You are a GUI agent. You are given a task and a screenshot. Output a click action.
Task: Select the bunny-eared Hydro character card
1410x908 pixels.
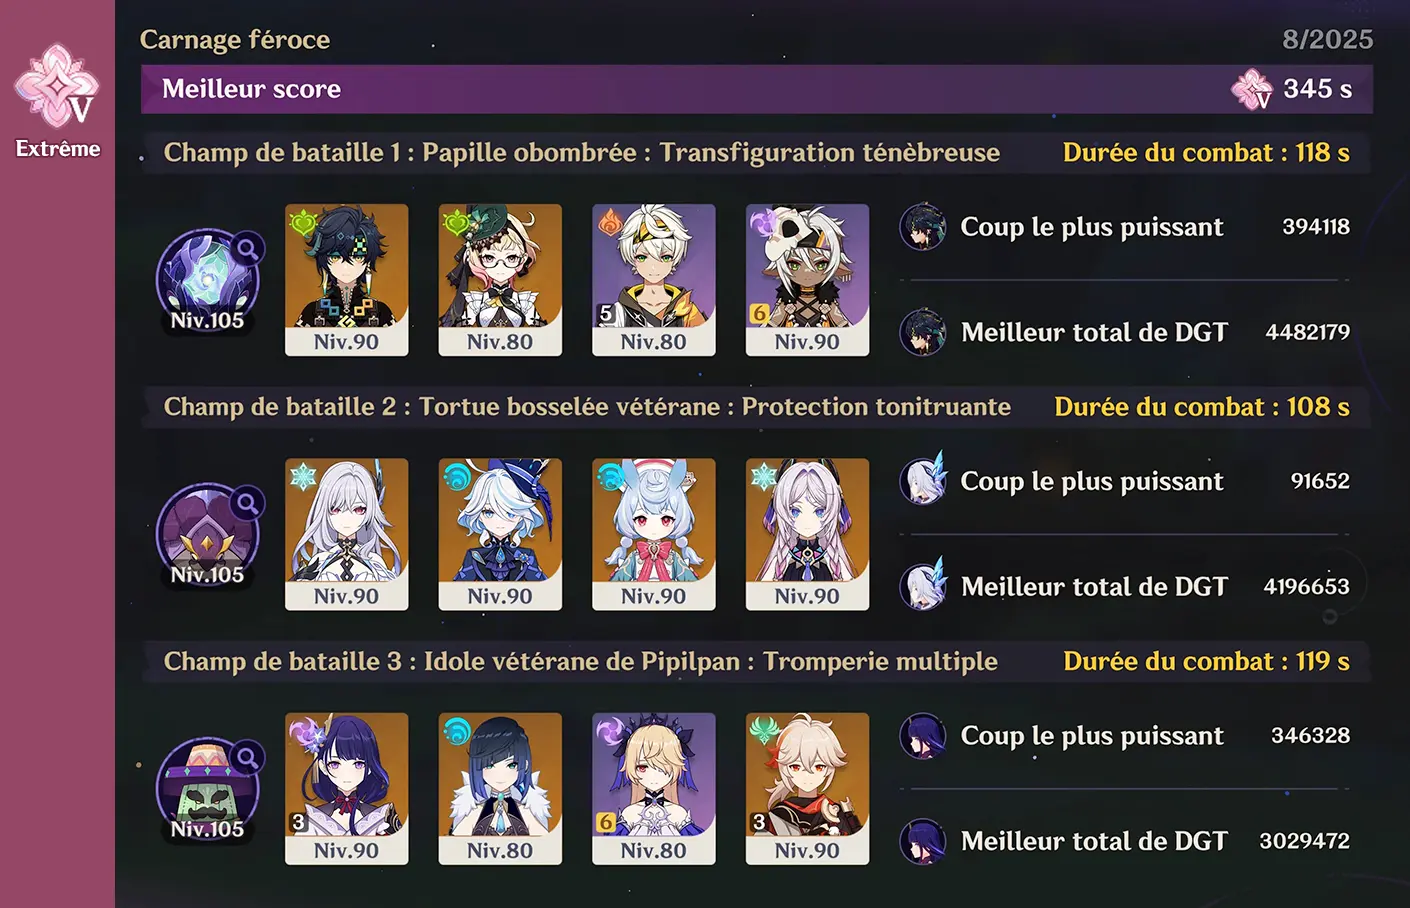pyautogui.click(x=654, y=534)
